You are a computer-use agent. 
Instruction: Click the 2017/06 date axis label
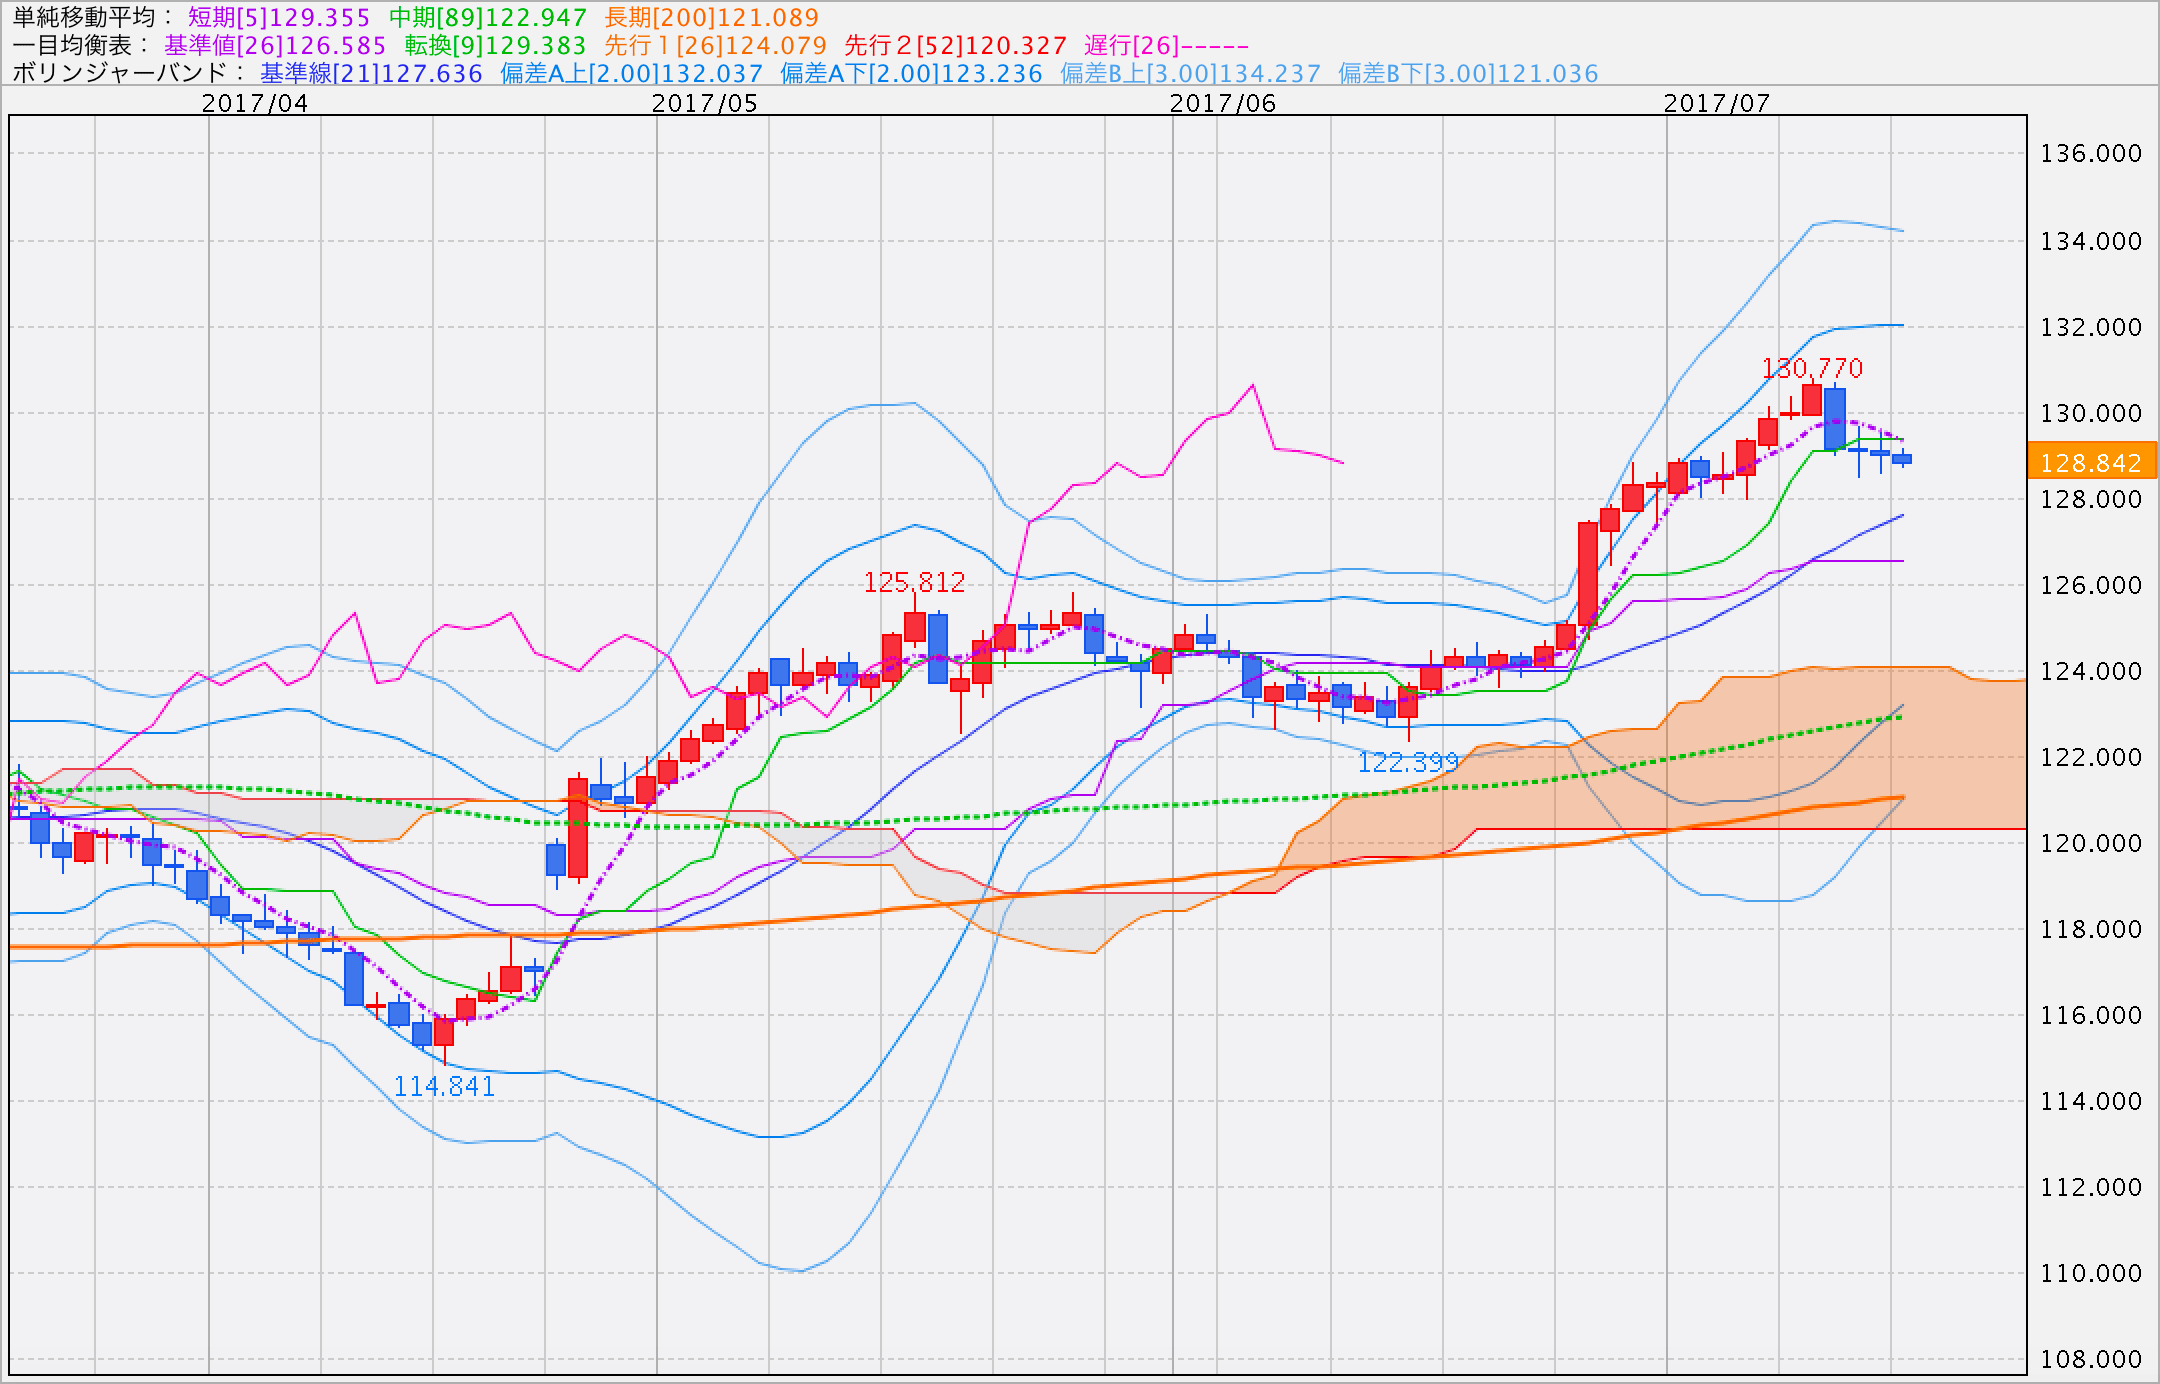coord(1223,102)
